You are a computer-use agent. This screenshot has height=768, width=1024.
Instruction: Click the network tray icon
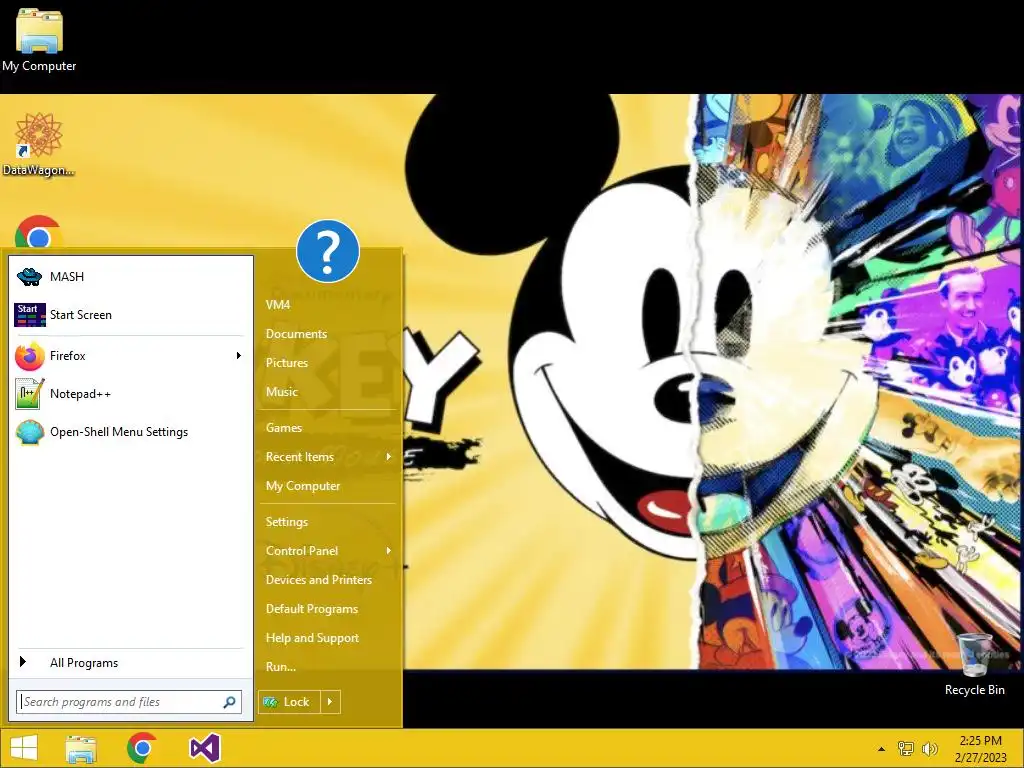[906, 748]
